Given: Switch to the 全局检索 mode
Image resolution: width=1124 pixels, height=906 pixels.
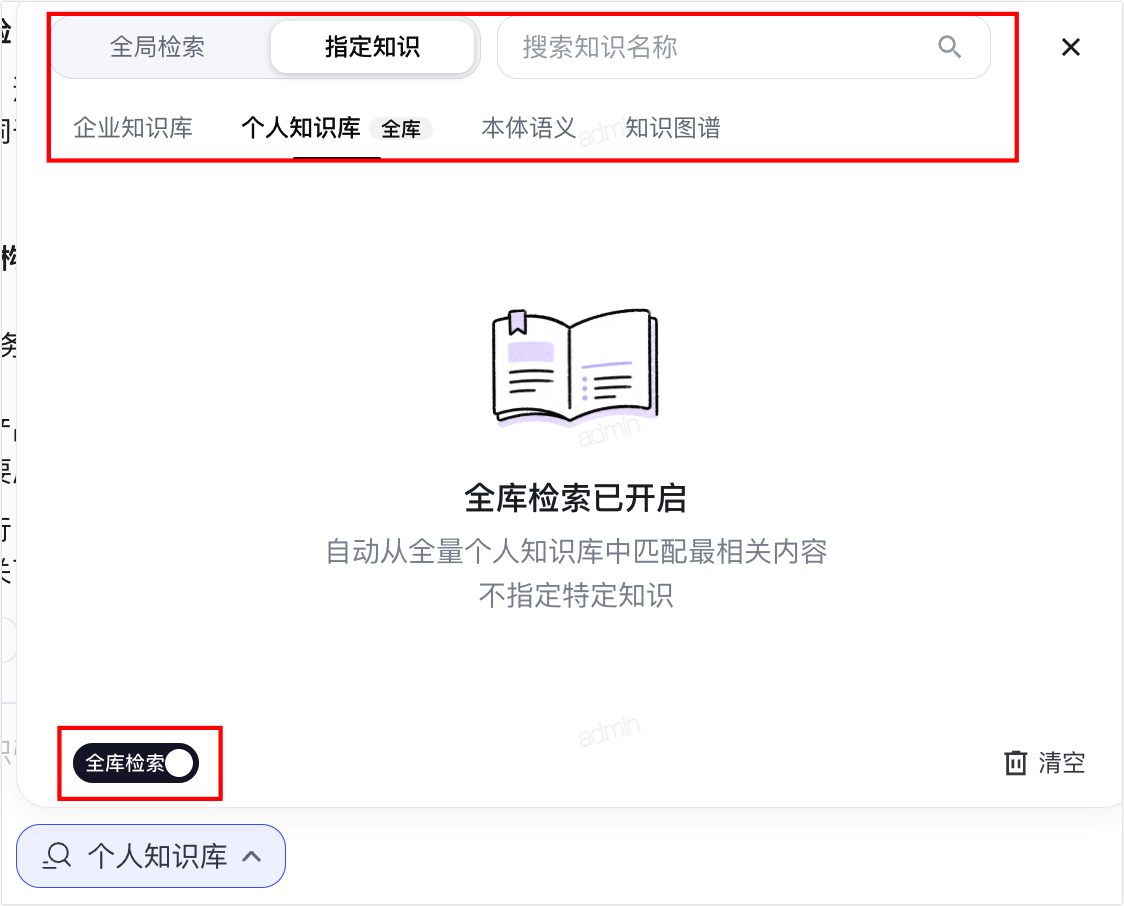Looking at the screenshot, I should [x=158, y=47].
